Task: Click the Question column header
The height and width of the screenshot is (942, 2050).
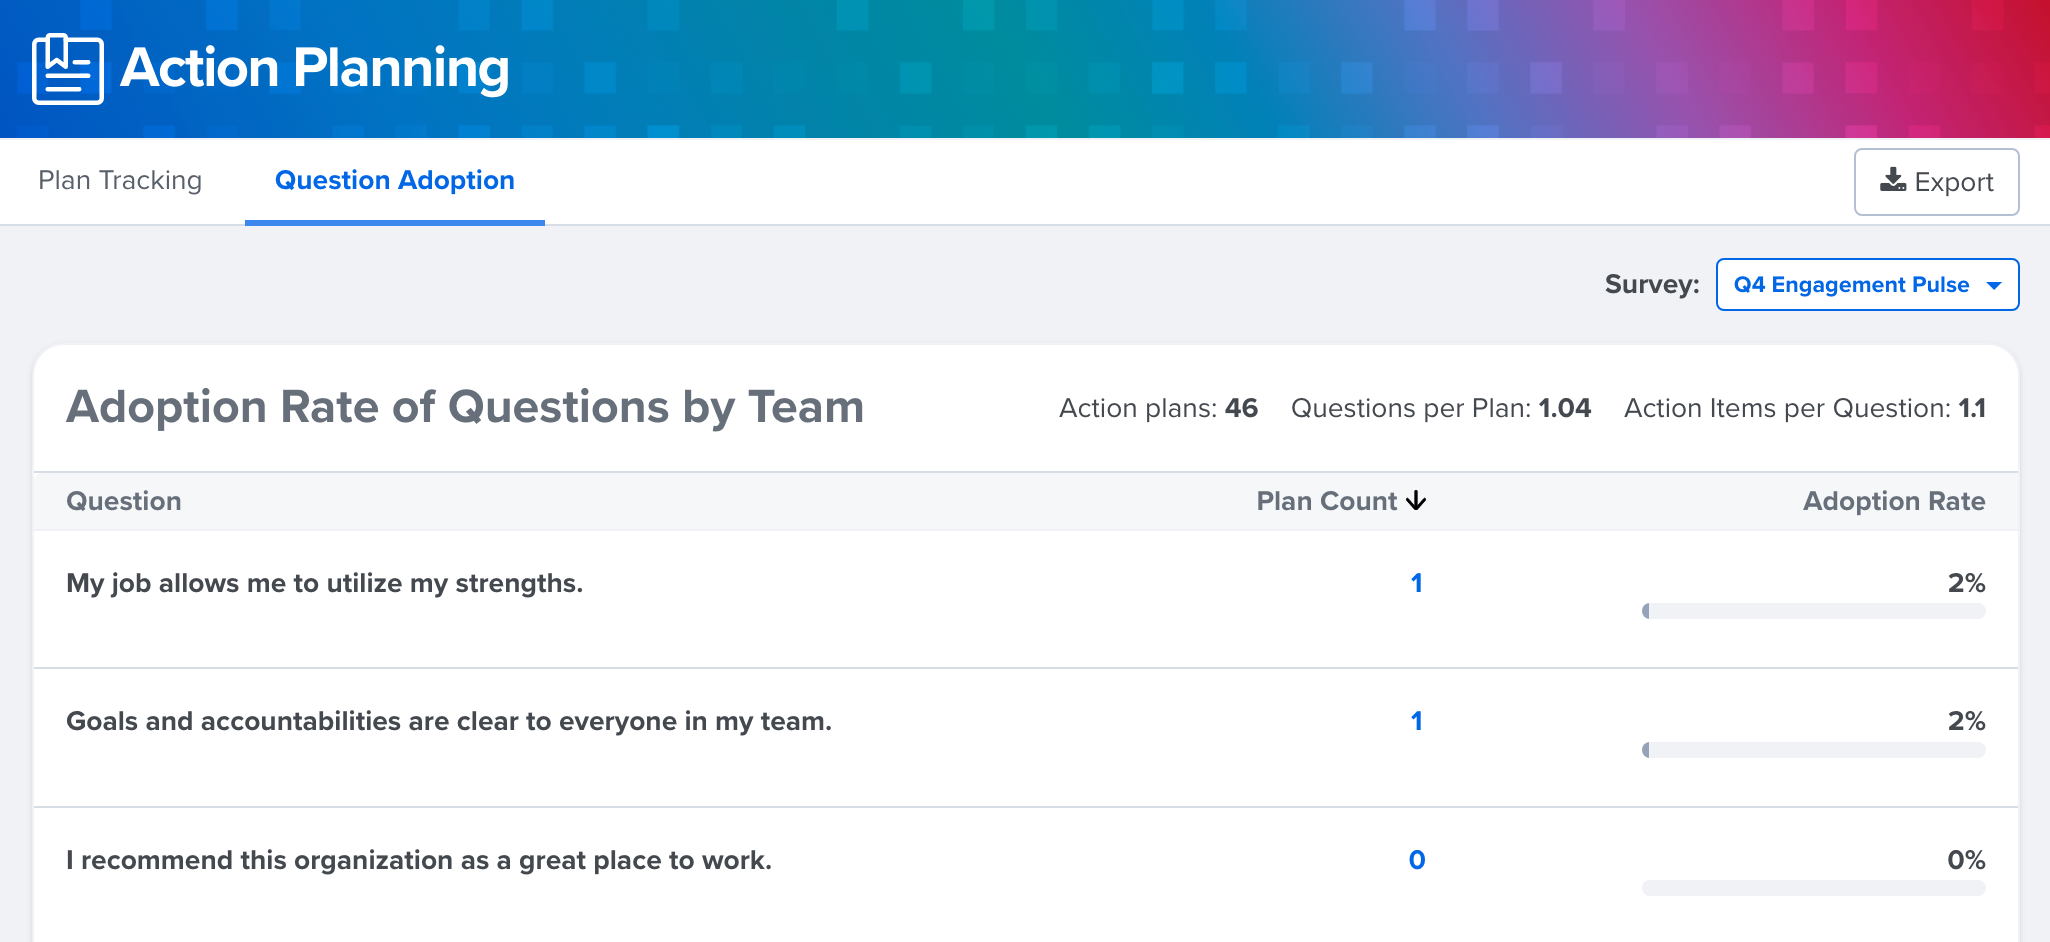Action: [123, 501]
